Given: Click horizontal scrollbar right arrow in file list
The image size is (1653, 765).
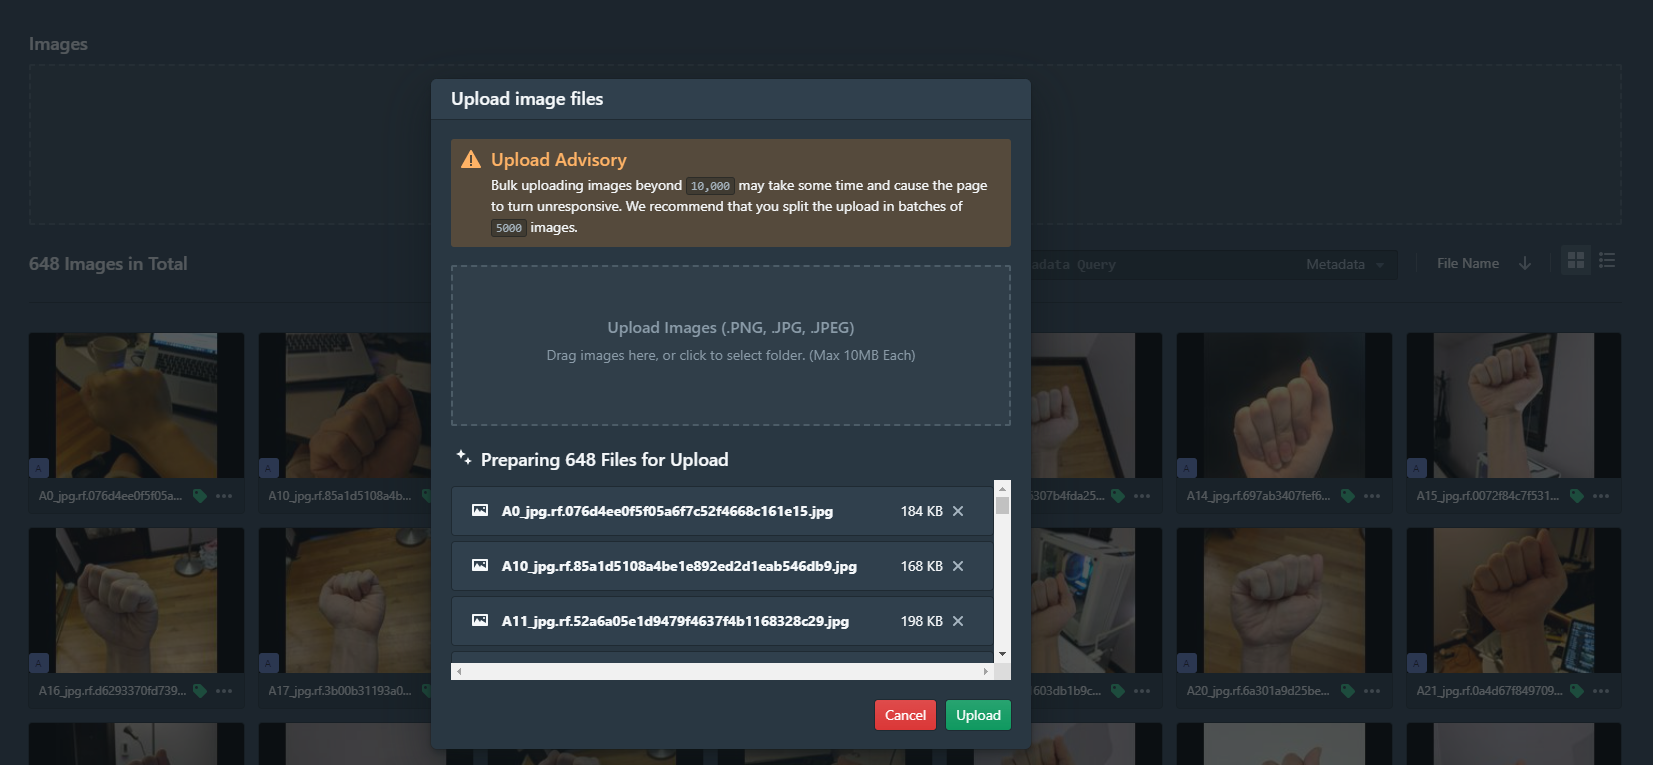Looking at the screenshot, I should 986,672.
